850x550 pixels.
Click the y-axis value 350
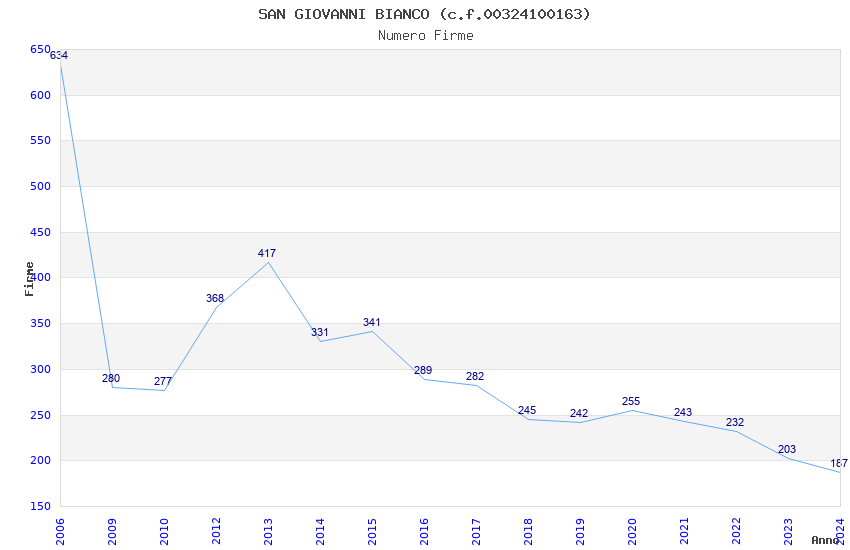(40, 323)
